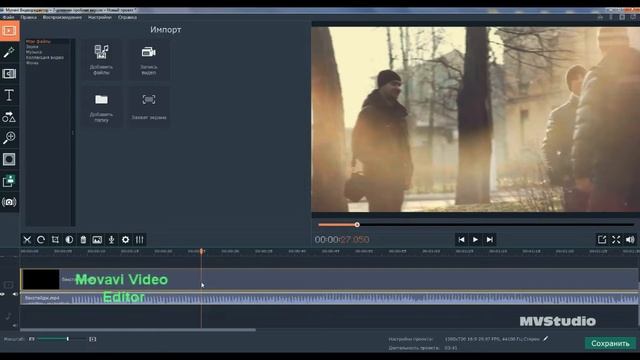The width and height of the screenshot is (640, 360).
Task: Rotate the selected clip
Action: point(41,240)
